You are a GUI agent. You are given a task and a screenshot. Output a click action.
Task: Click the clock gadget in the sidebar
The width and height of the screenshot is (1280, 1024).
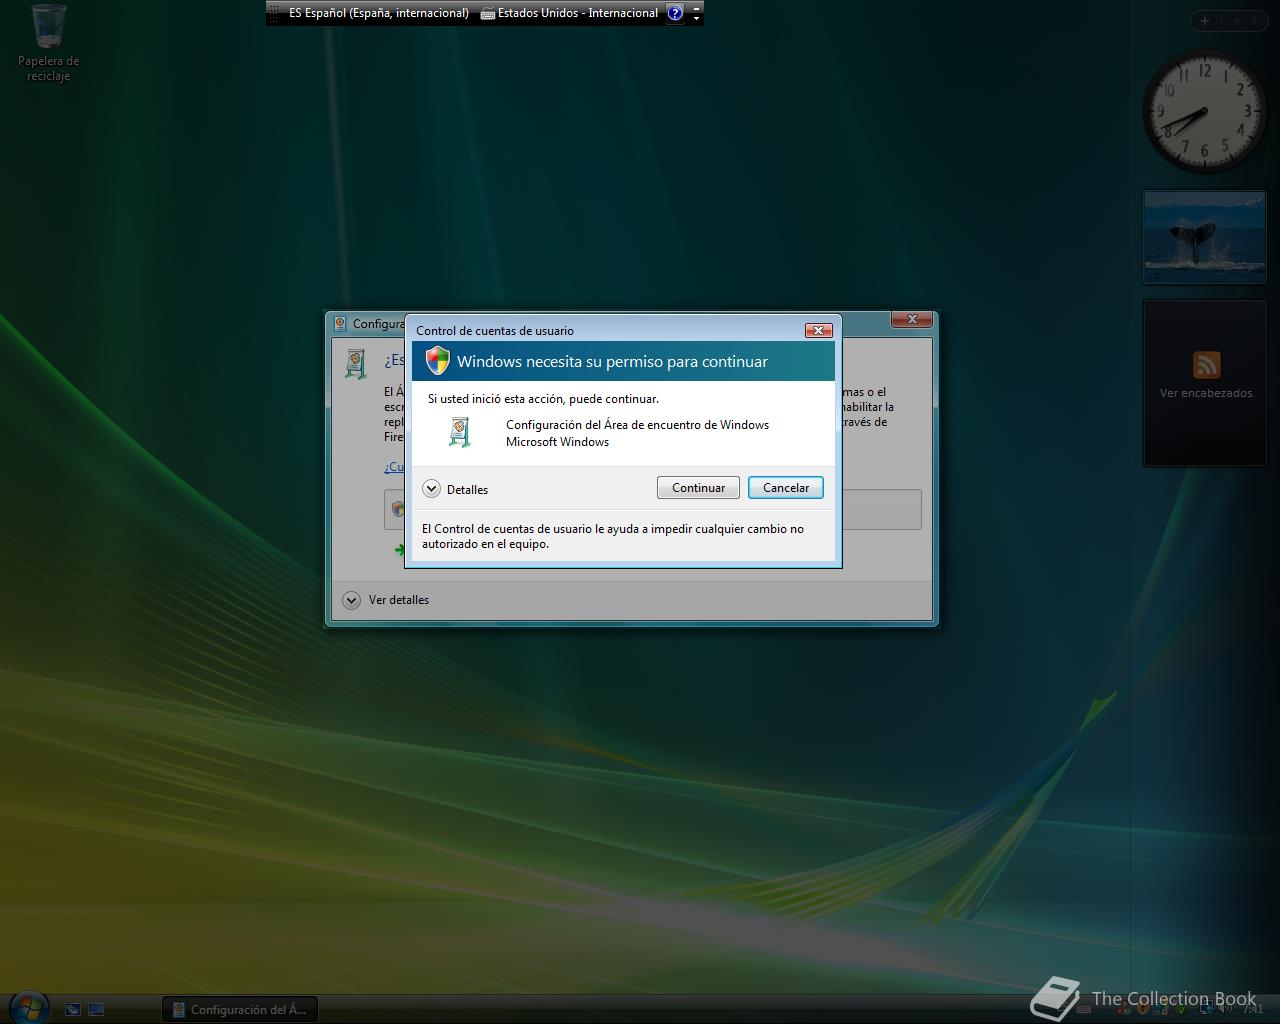click(1204, 111)
